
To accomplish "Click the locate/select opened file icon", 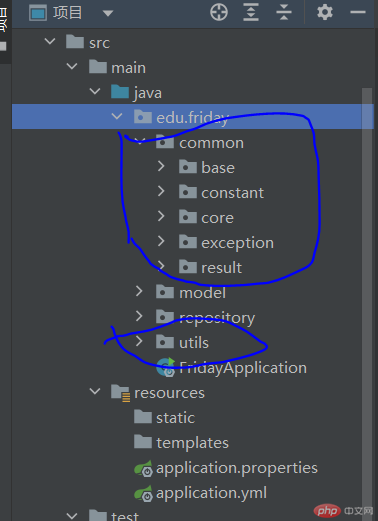I will tap(219, 13).
